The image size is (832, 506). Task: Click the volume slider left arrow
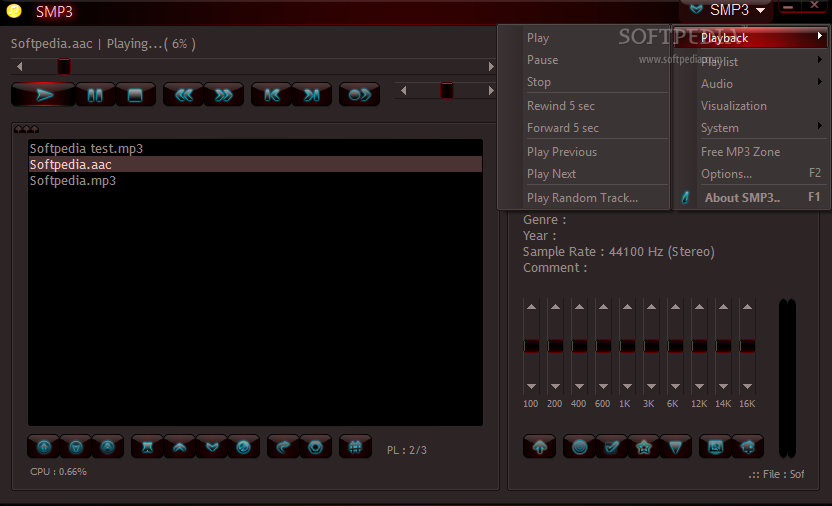(404, 91)
